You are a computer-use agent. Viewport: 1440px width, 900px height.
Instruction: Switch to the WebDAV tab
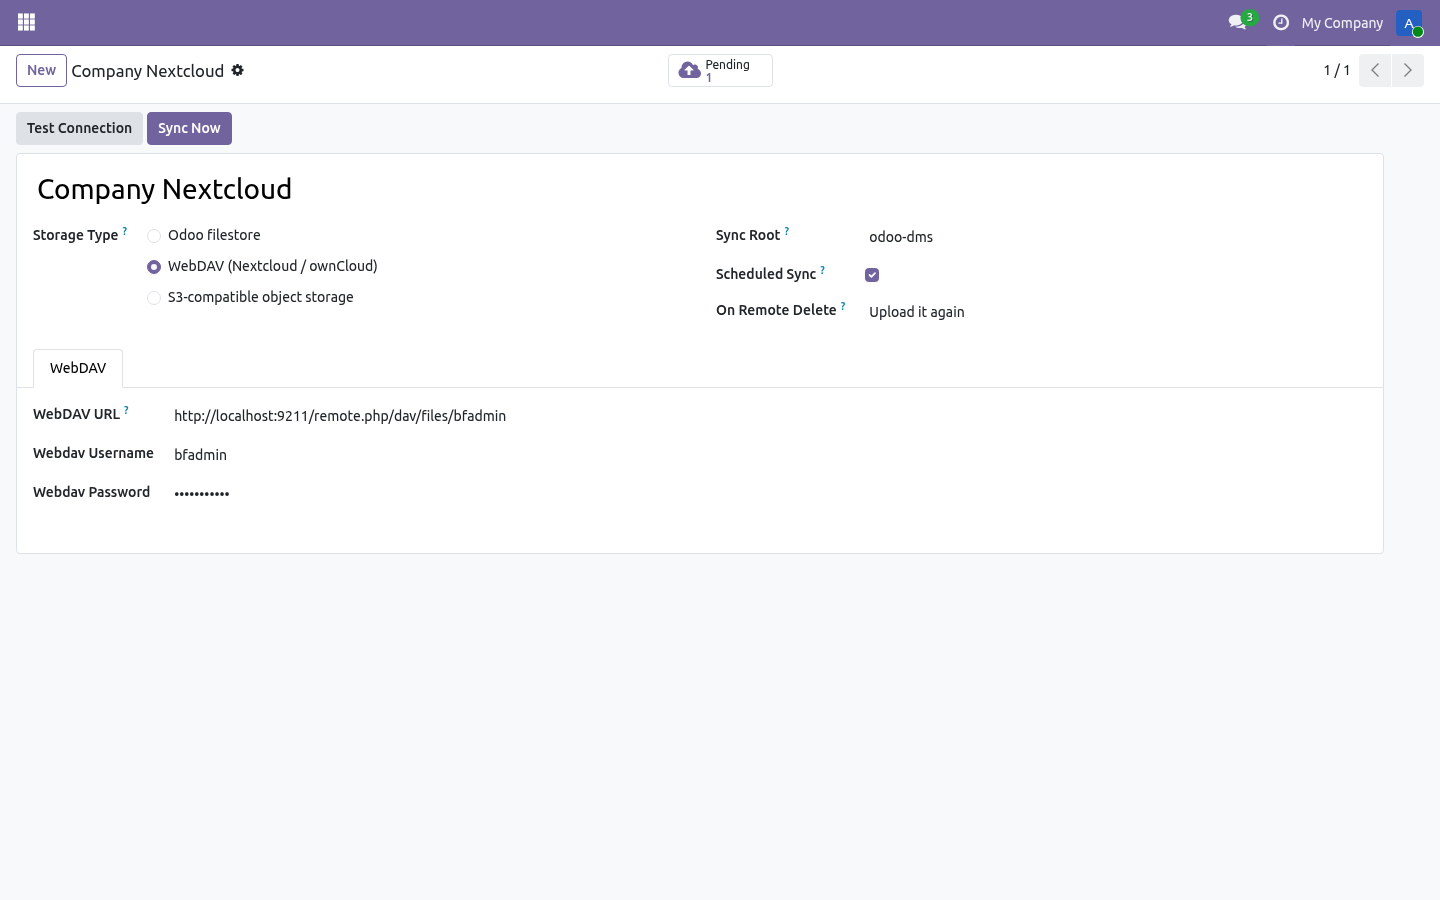pos(78,368)
